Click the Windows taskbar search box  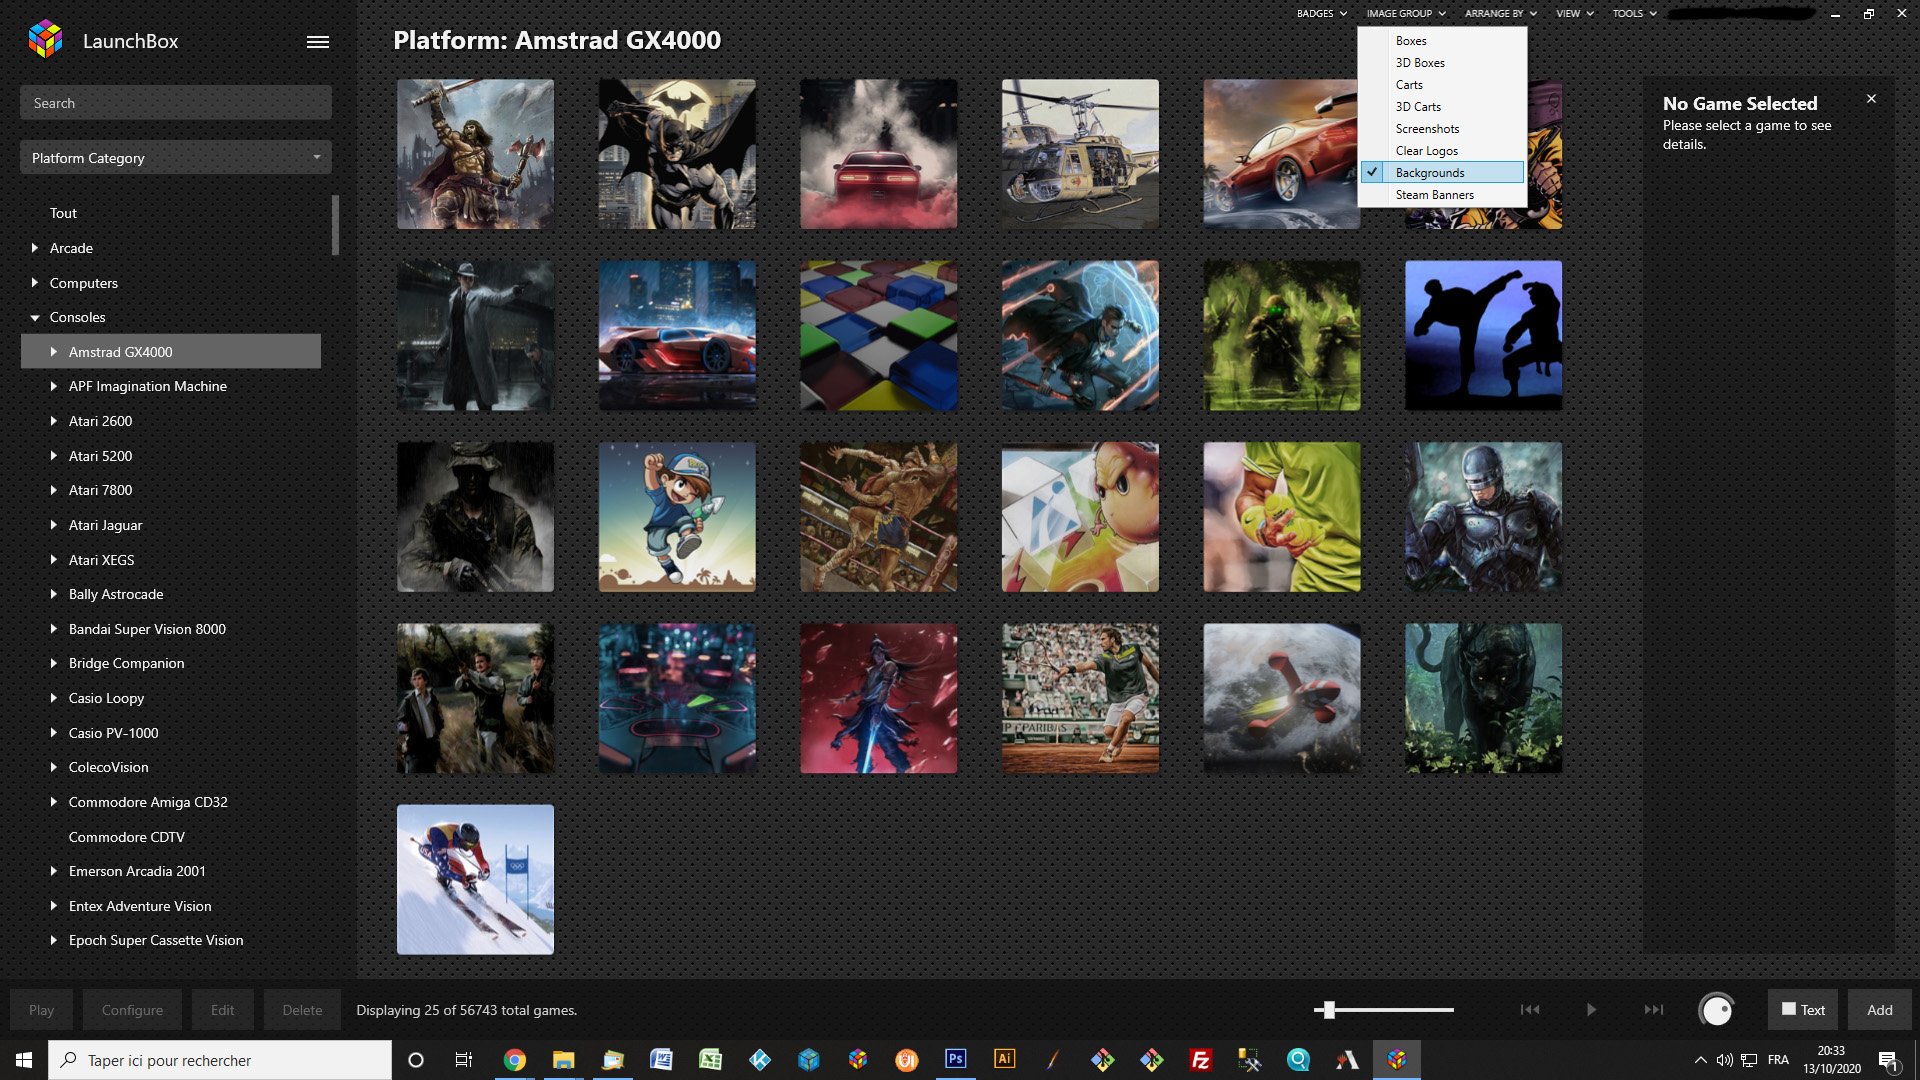click(x=220, y=1060)
